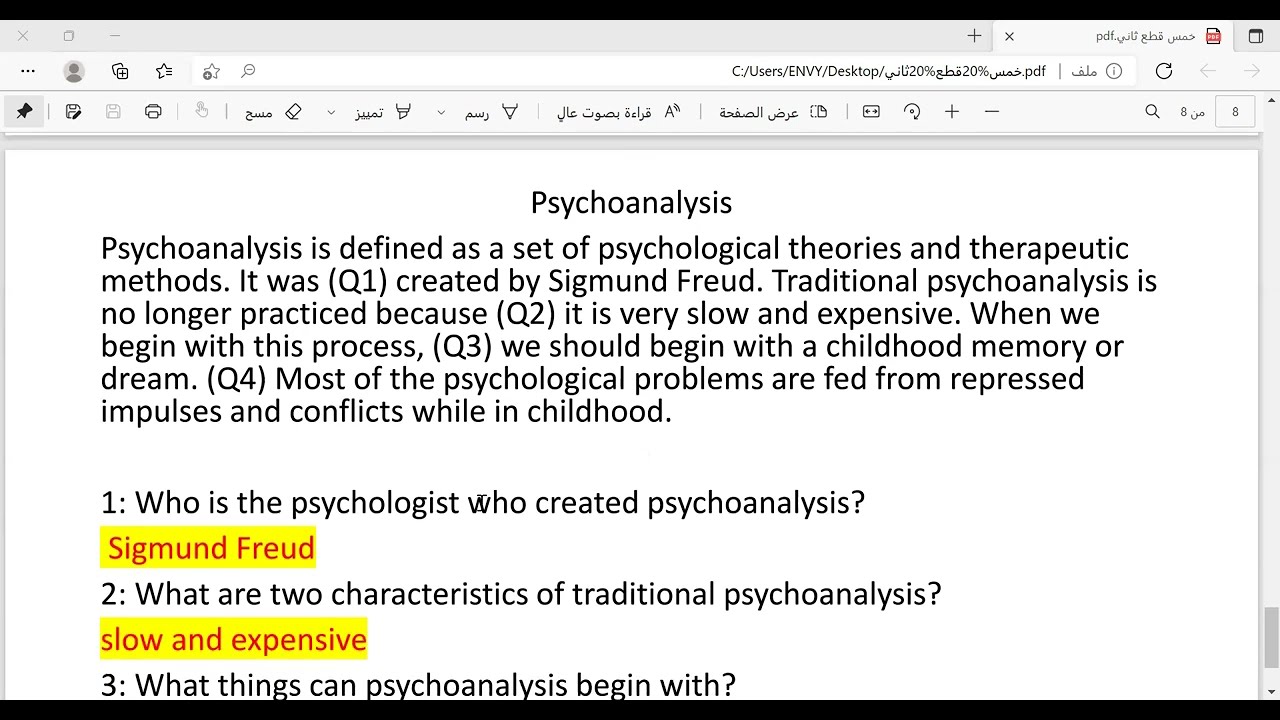1280x720 pixels.
Task: Click the scrollbar down arrow
Action: (x=1272, y=692)
